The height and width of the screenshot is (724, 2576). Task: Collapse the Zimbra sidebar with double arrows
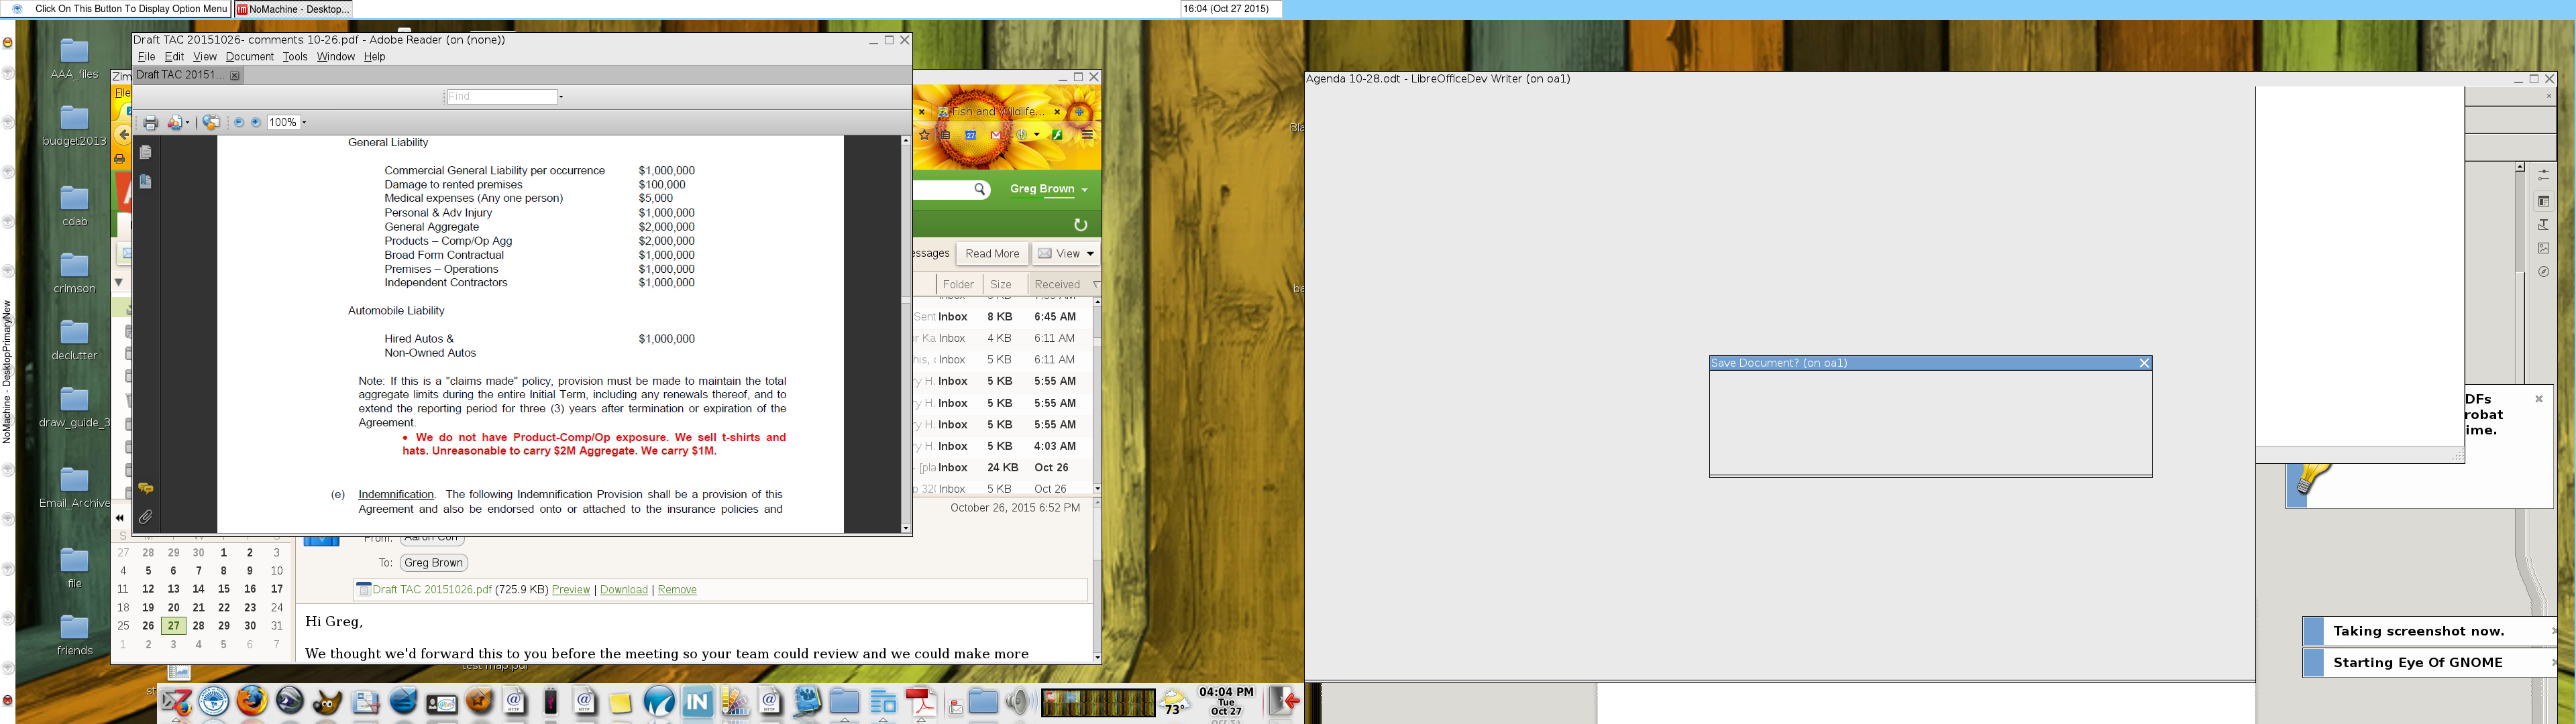(x=119, y=518)
